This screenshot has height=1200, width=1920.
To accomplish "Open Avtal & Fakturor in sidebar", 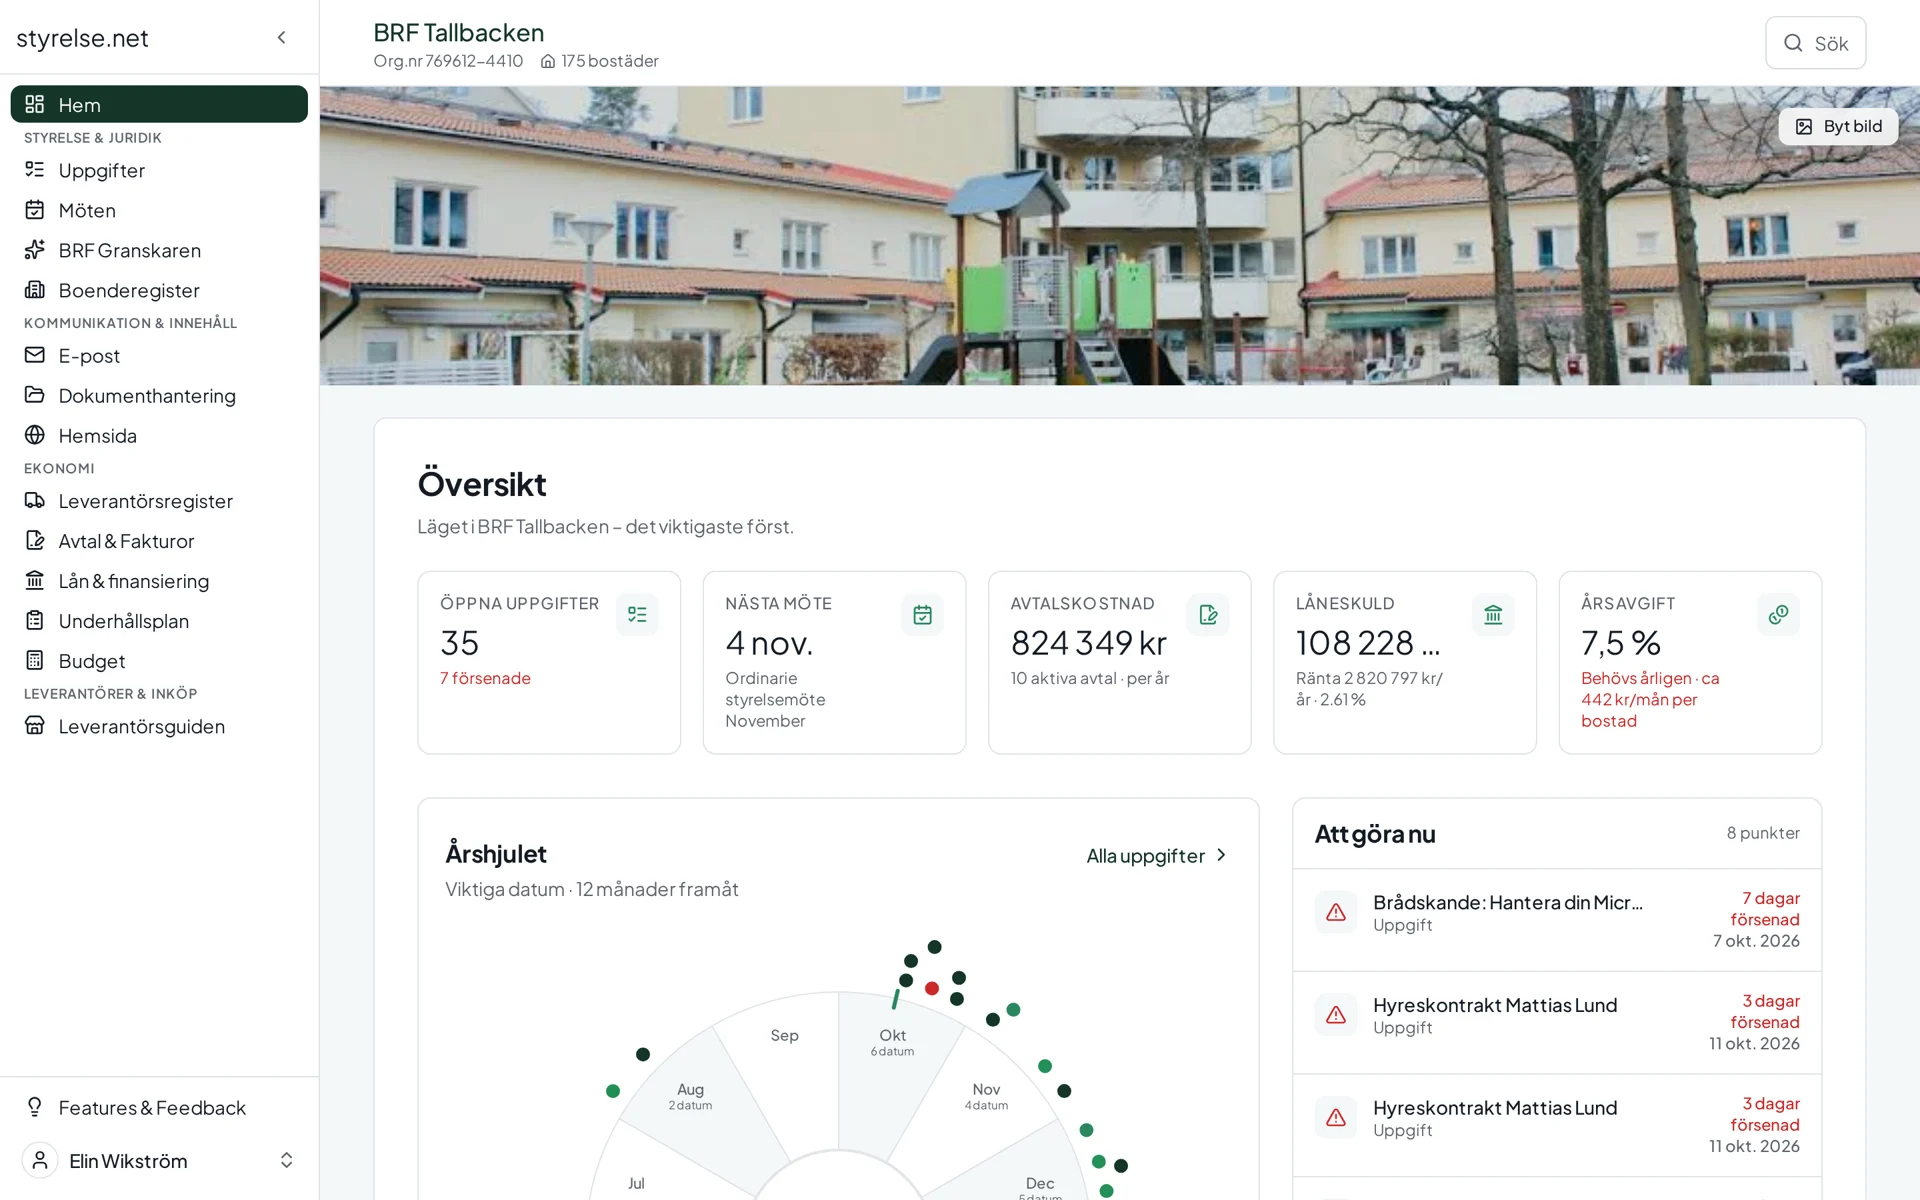I will pyautogui.click(x=159, y=541).
